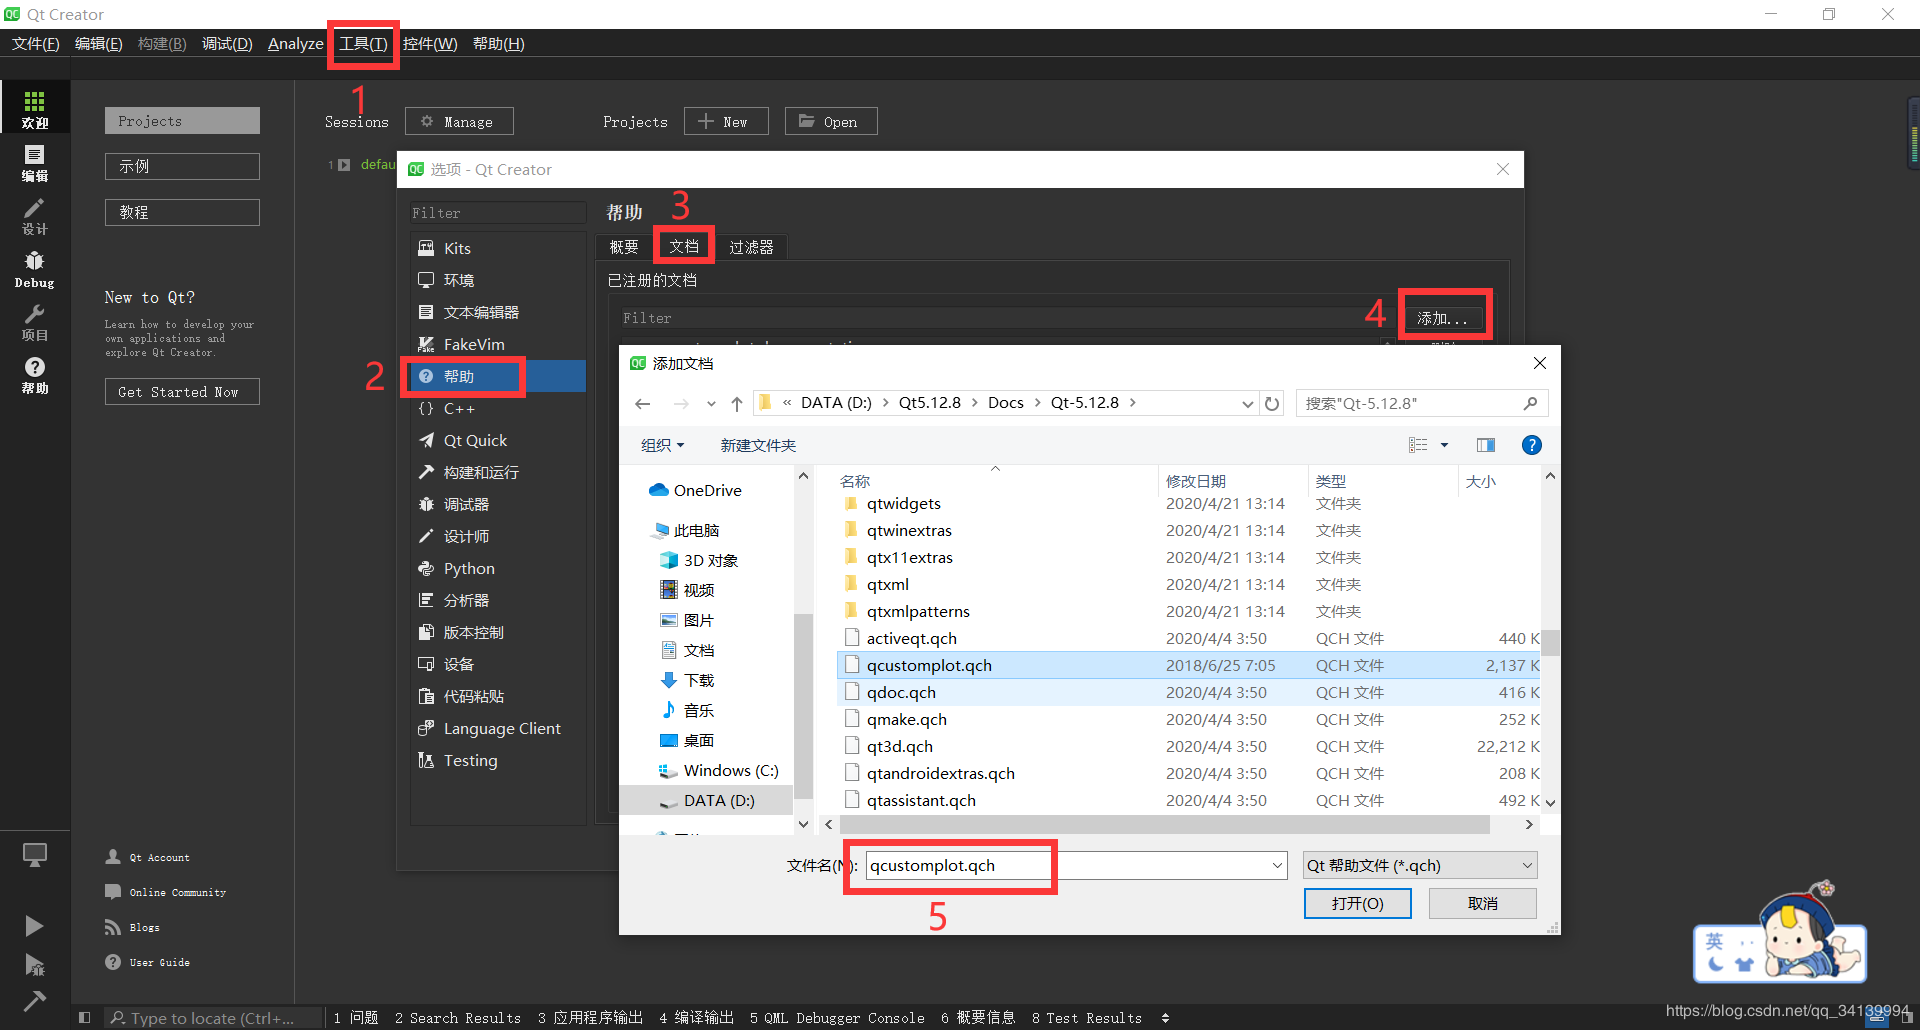Sort by 修改日期 column header

[x=1196, y=481]
